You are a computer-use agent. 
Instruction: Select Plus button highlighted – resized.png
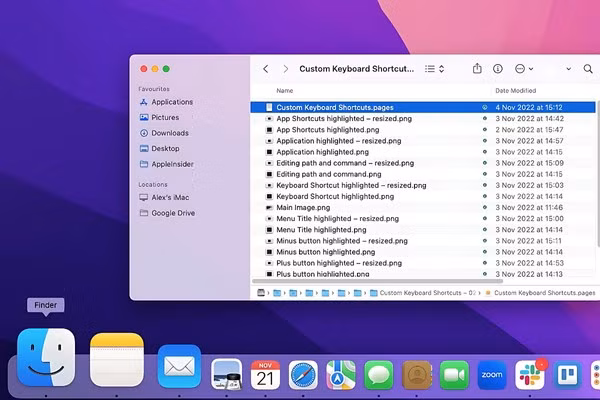[x=423, y=263]
